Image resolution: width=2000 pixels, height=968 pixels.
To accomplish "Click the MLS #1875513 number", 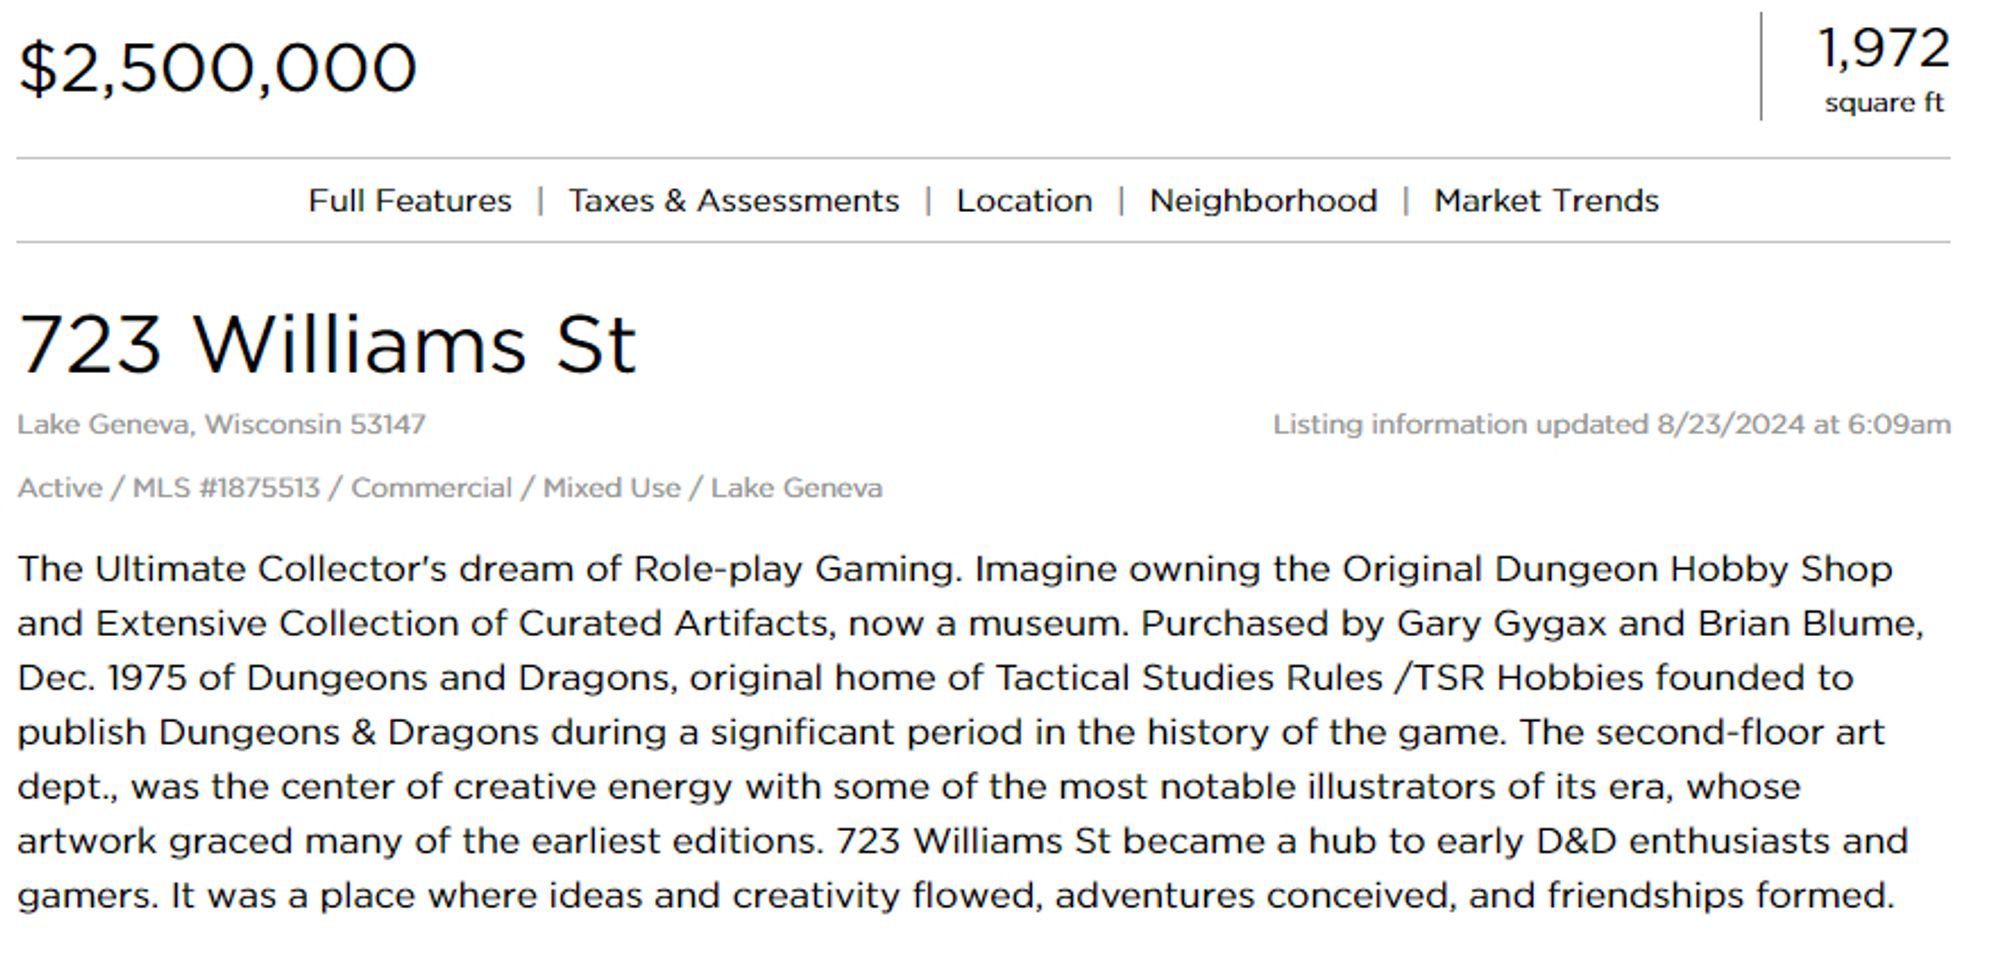I will click(x=226, y=488).
